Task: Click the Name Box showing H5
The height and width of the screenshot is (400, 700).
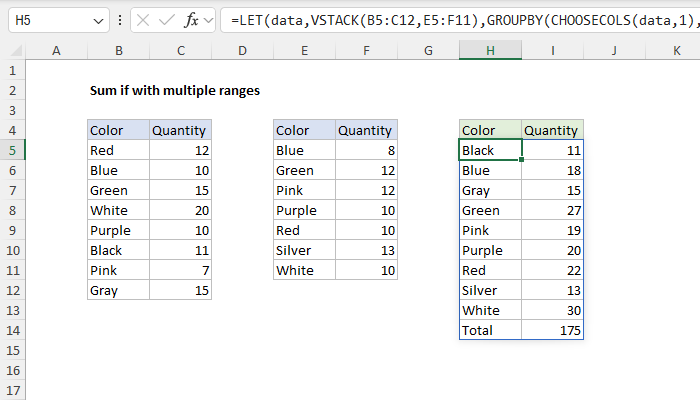Action: click(59, 20)
